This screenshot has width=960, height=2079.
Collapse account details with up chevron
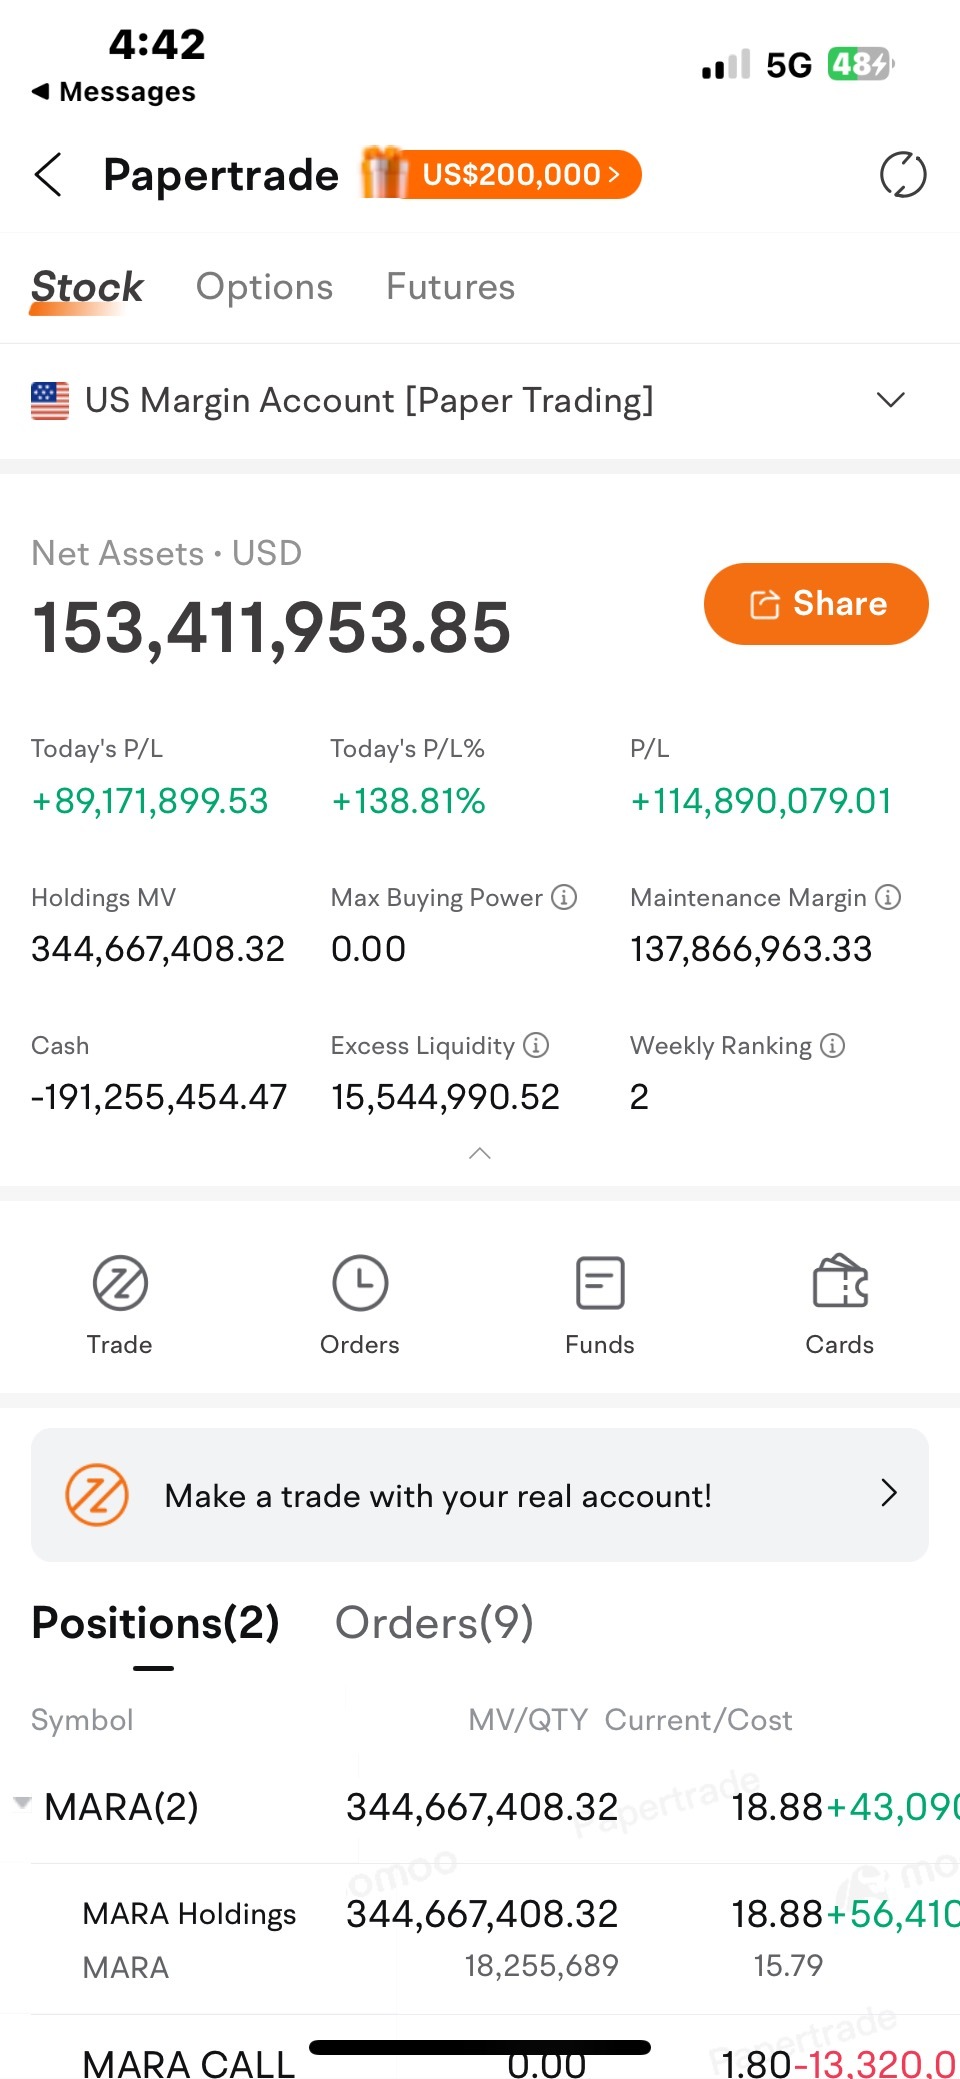[480, 1153]
